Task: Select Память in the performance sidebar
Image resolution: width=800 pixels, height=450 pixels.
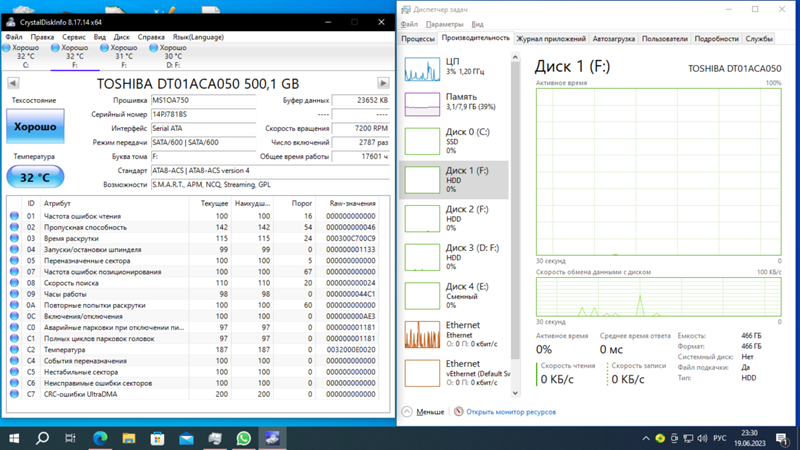Action: pyautogui.click(x=455, y=102)
